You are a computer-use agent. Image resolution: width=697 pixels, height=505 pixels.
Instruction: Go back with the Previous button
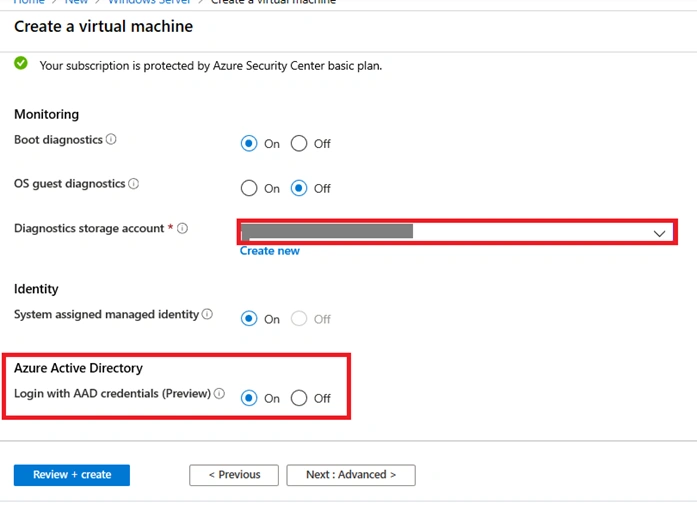(x=234, y=475)
